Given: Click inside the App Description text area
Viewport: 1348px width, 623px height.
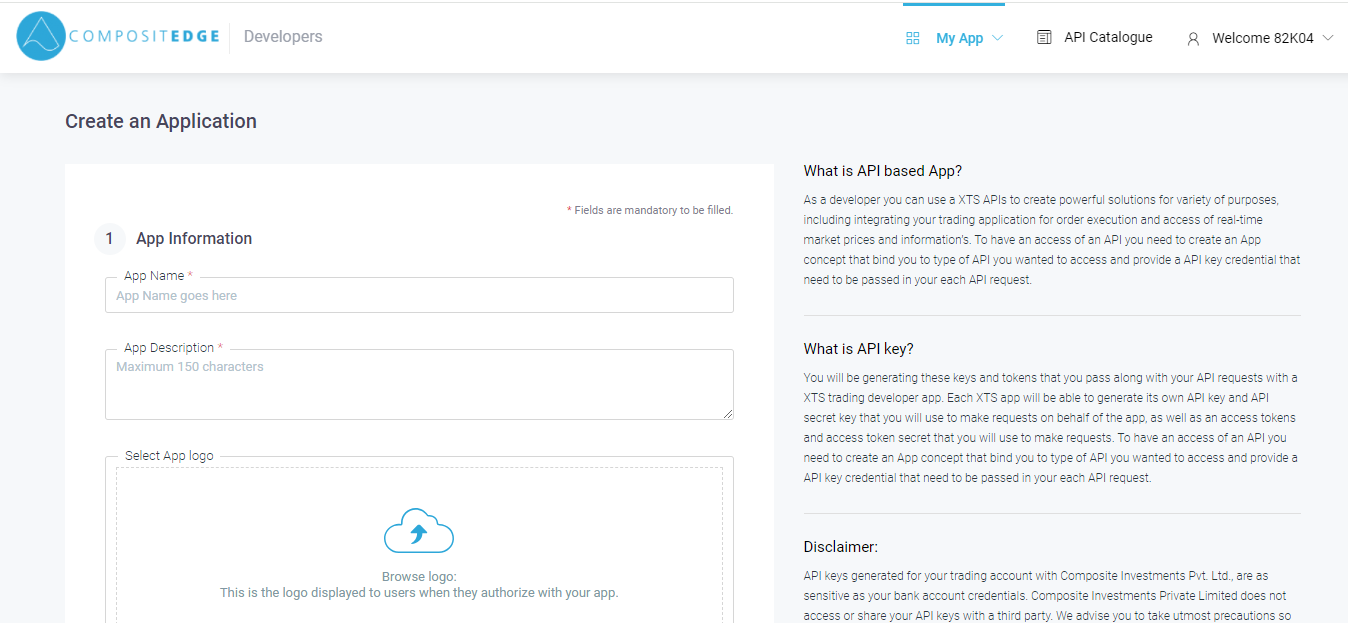Looking at the screenshot, I should 419,390.
